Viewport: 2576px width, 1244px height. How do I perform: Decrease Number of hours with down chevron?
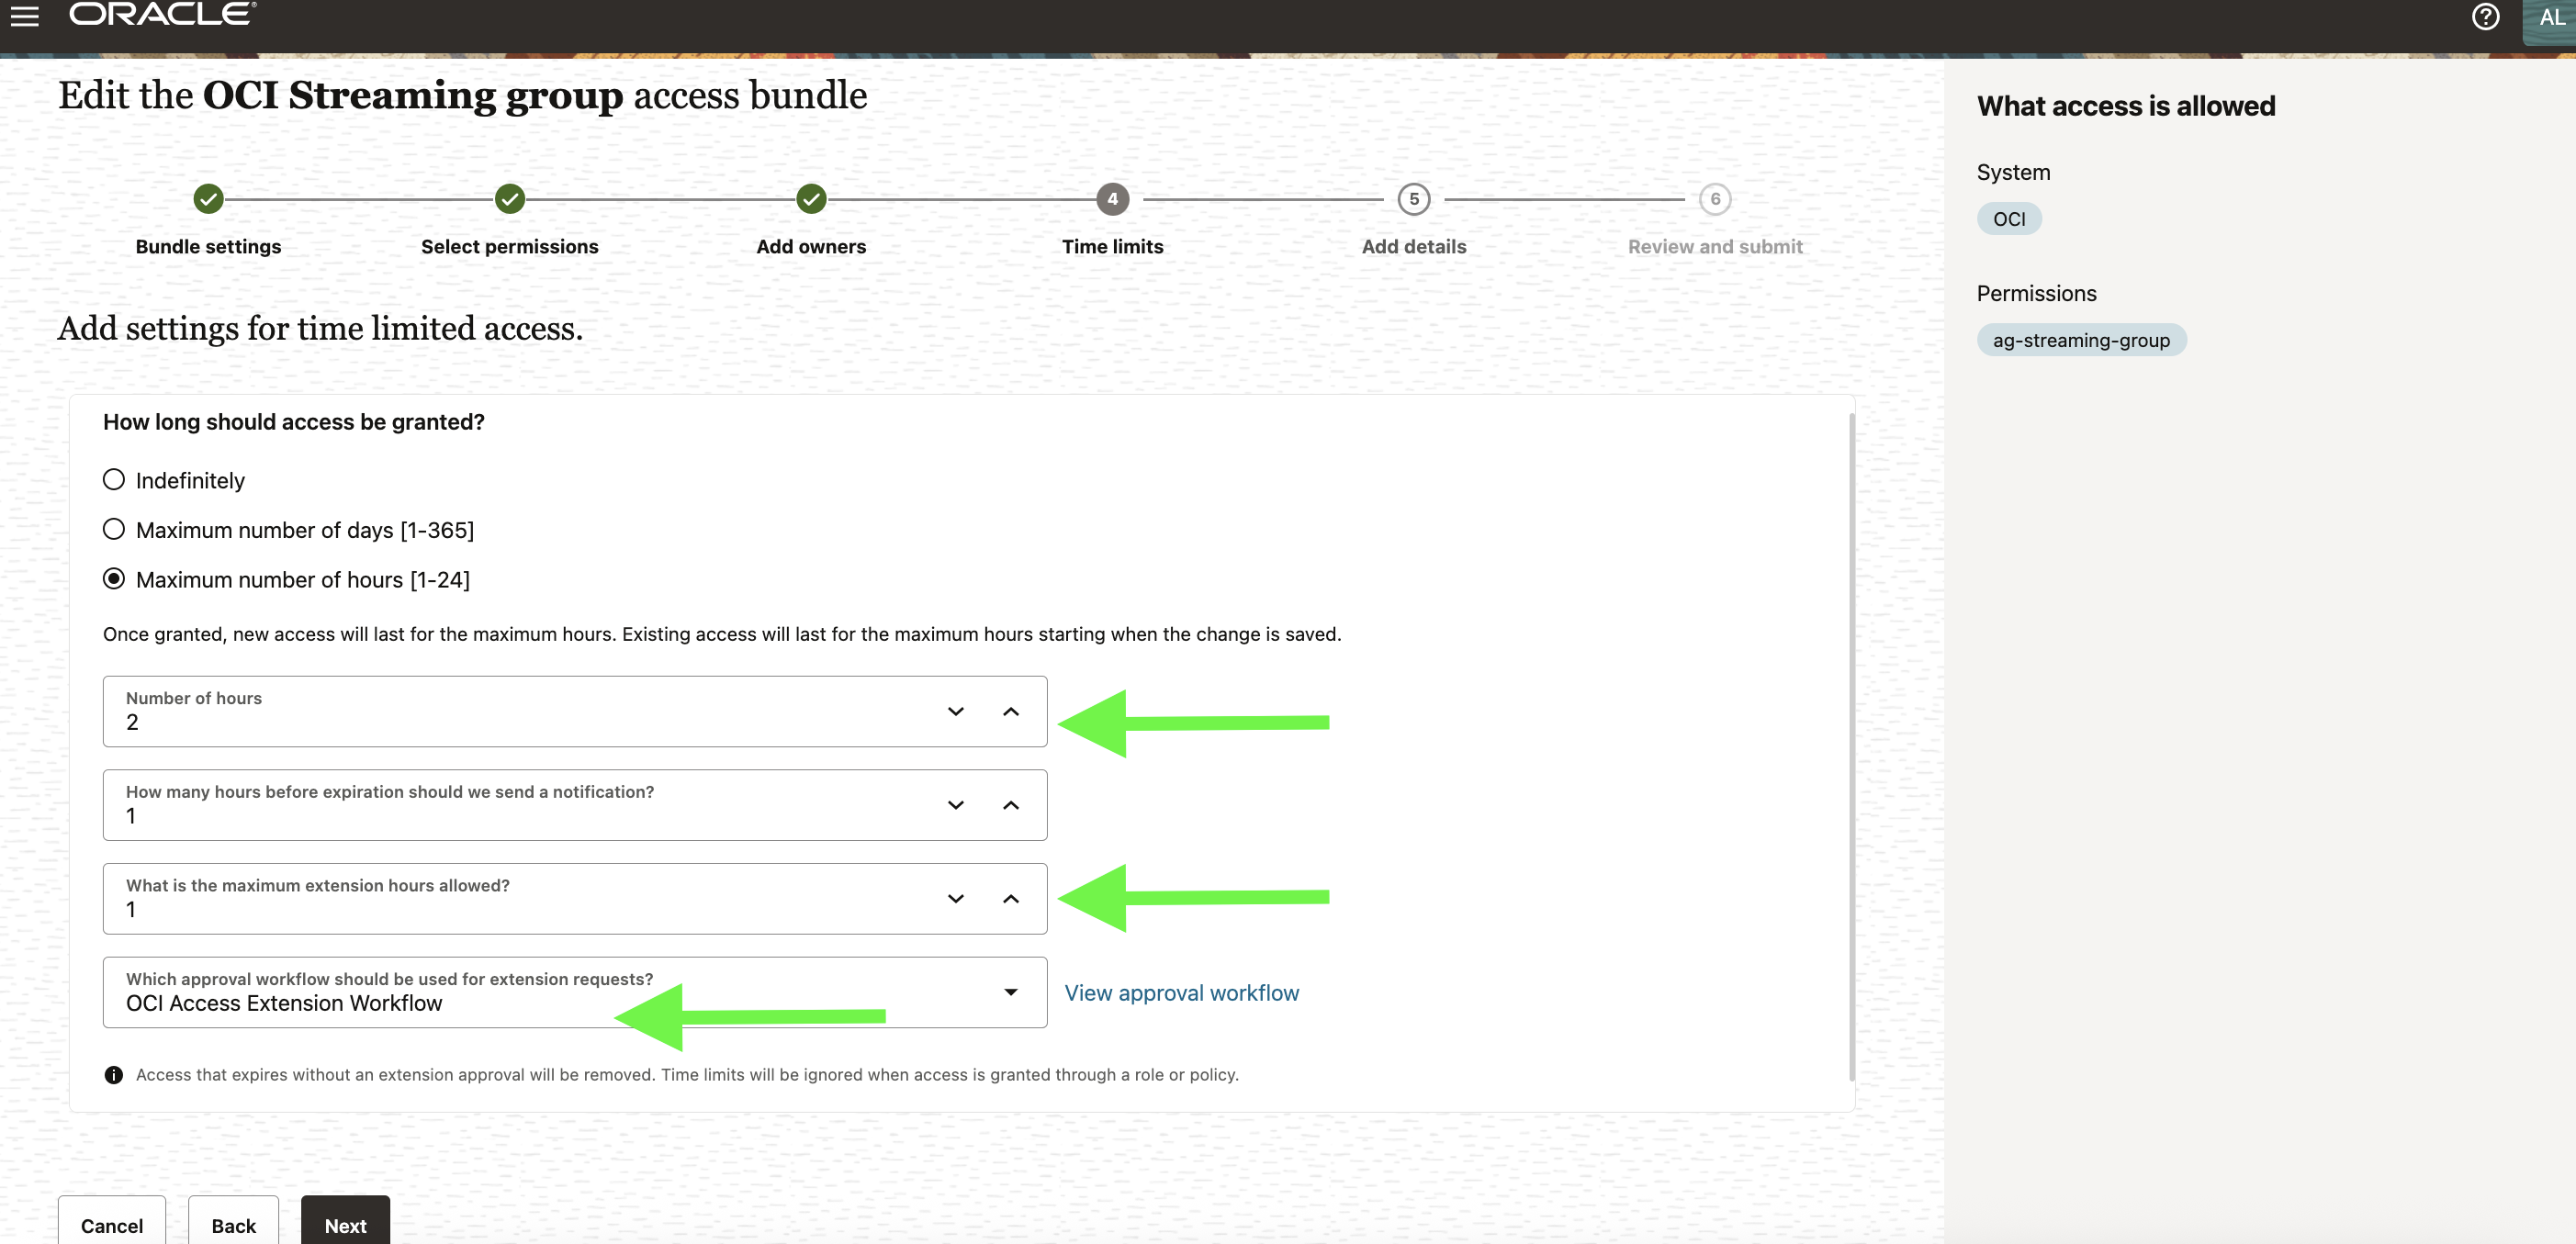tap(955, 711)
